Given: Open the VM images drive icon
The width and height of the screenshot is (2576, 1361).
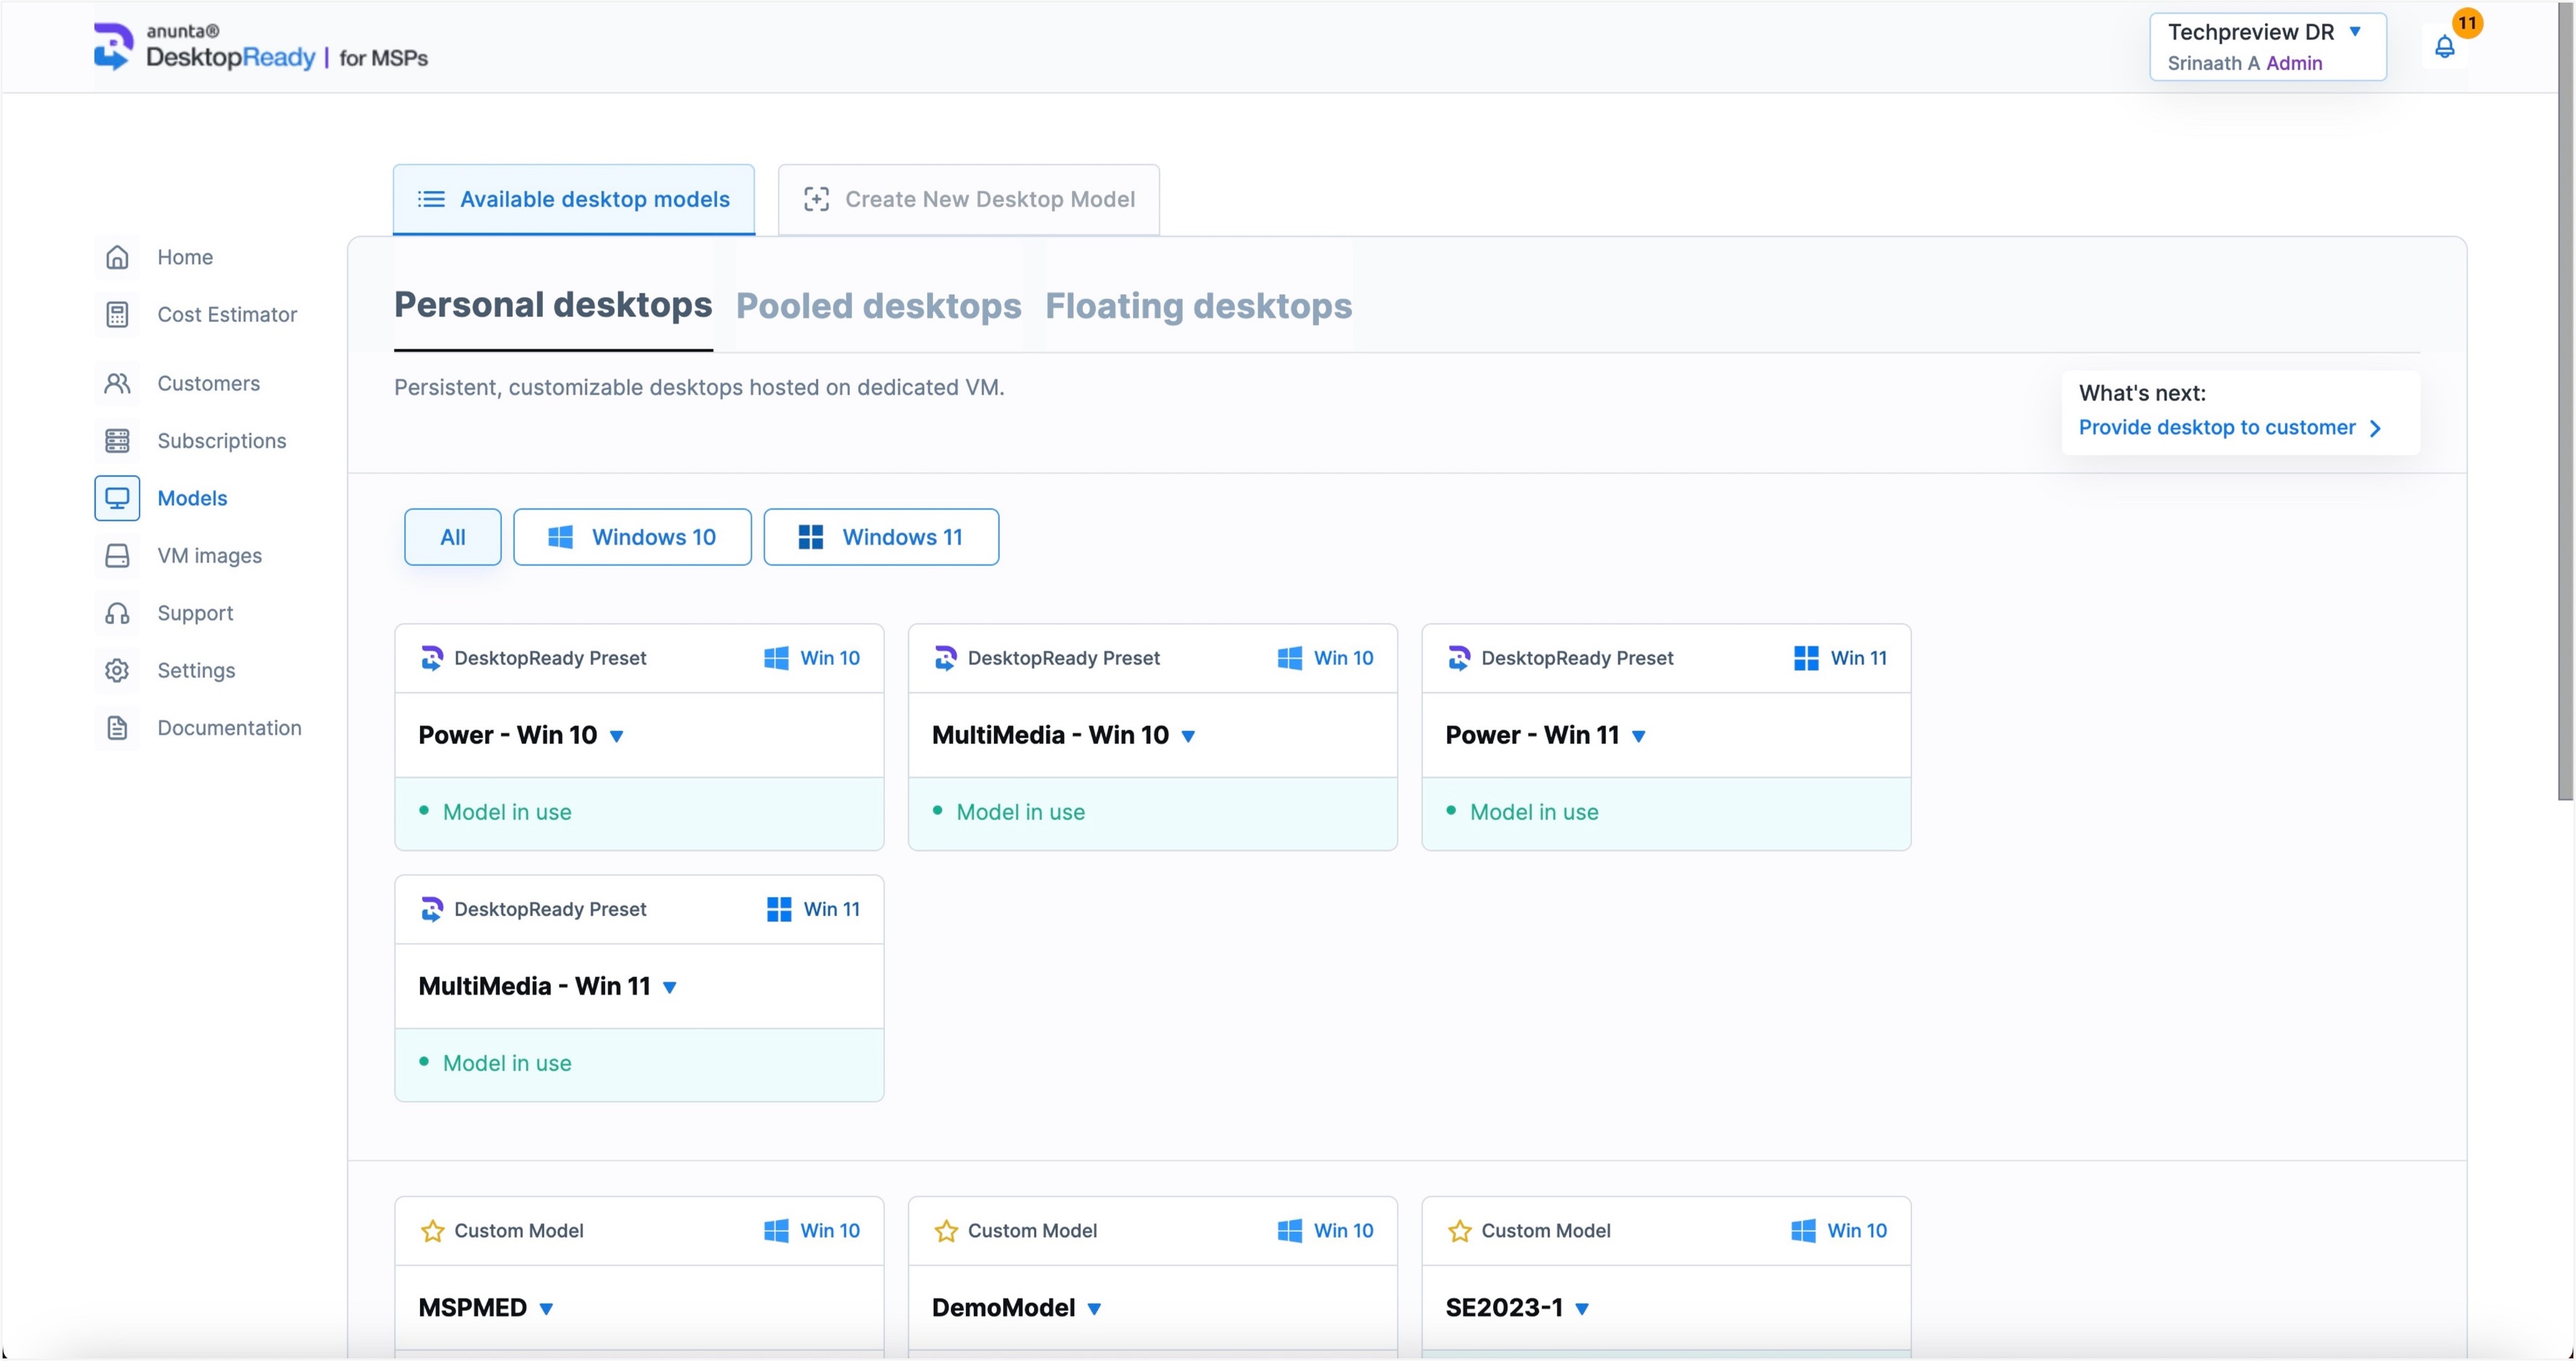Looking at the screenshot, I should click(x=117, y=556).
